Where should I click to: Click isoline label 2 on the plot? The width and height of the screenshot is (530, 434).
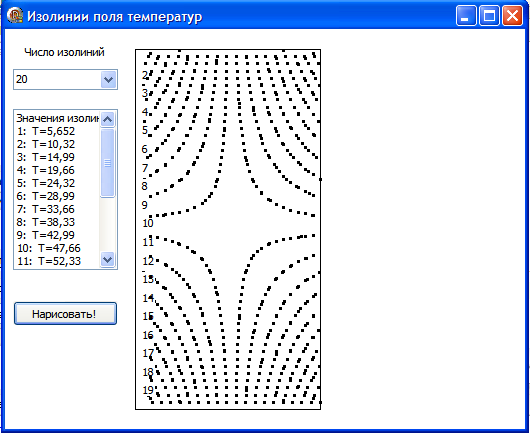pos(145,75)
